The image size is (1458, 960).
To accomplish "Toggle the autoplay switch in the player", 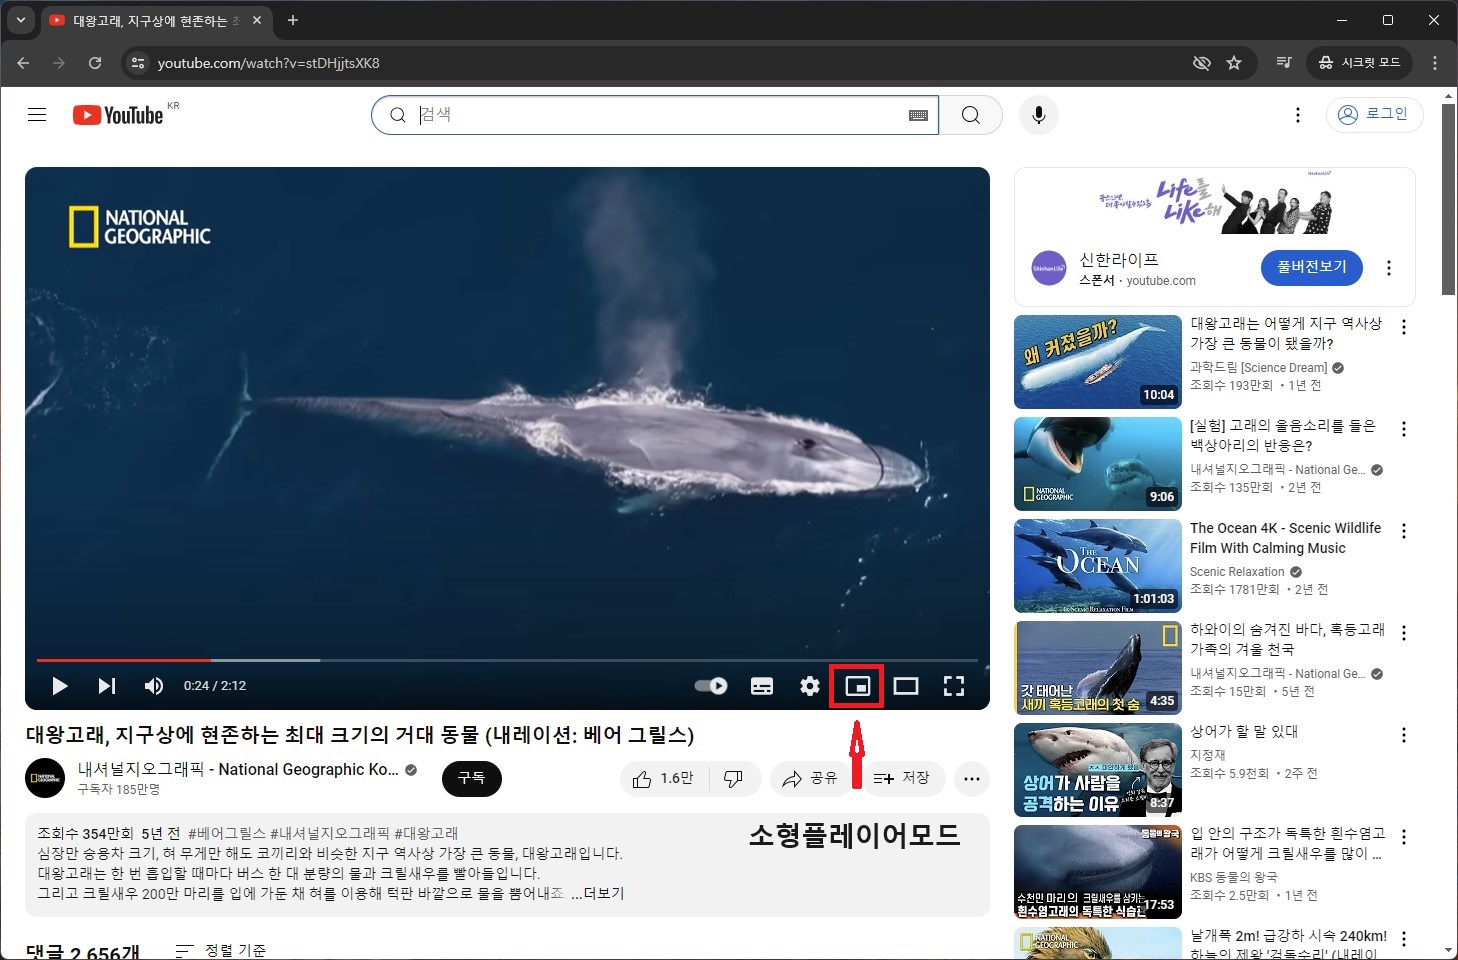I will click(x=711, y=686).
